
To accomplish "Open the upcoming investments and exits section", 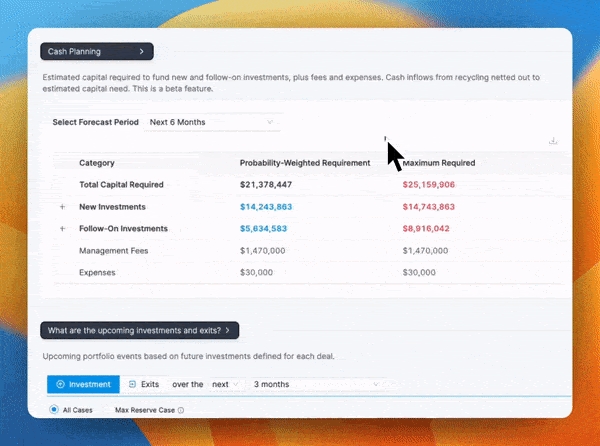I will pyautogui.click(x=139, y=329).
